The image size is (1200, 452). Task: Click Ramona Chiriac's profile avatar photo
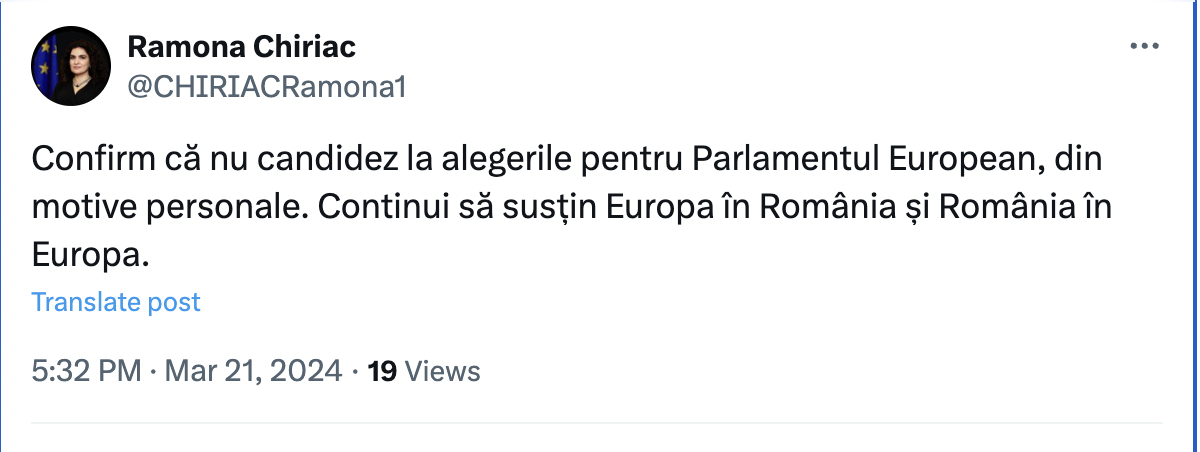[70, 66]
